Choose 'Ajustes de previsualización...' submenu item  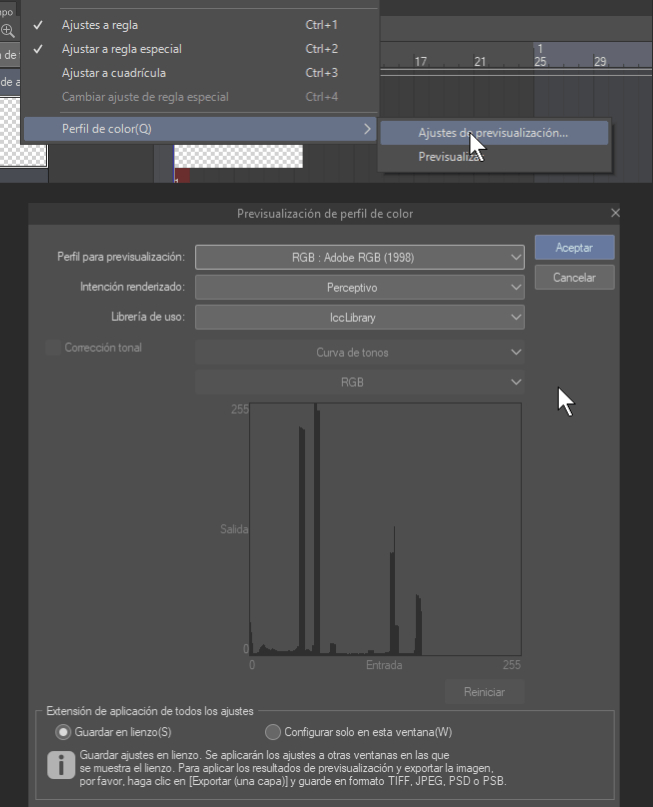click(493, 132)
